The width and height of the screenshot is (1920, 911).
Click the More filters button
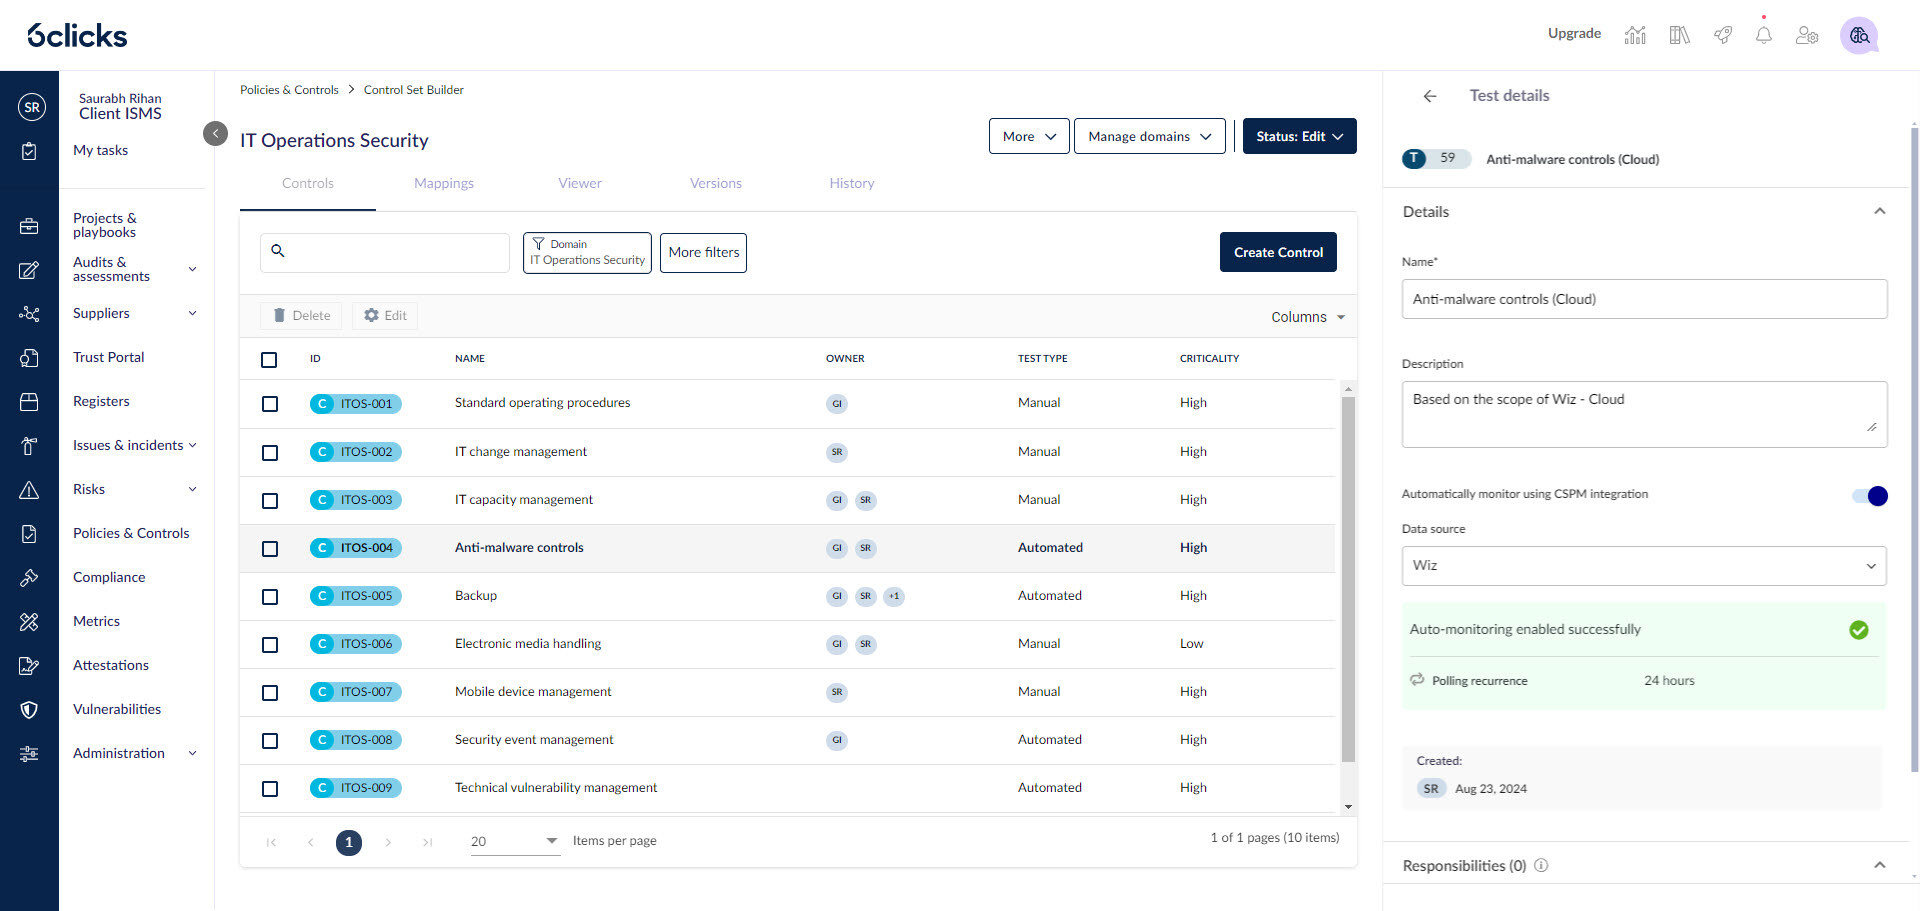[x=703, y=252]
